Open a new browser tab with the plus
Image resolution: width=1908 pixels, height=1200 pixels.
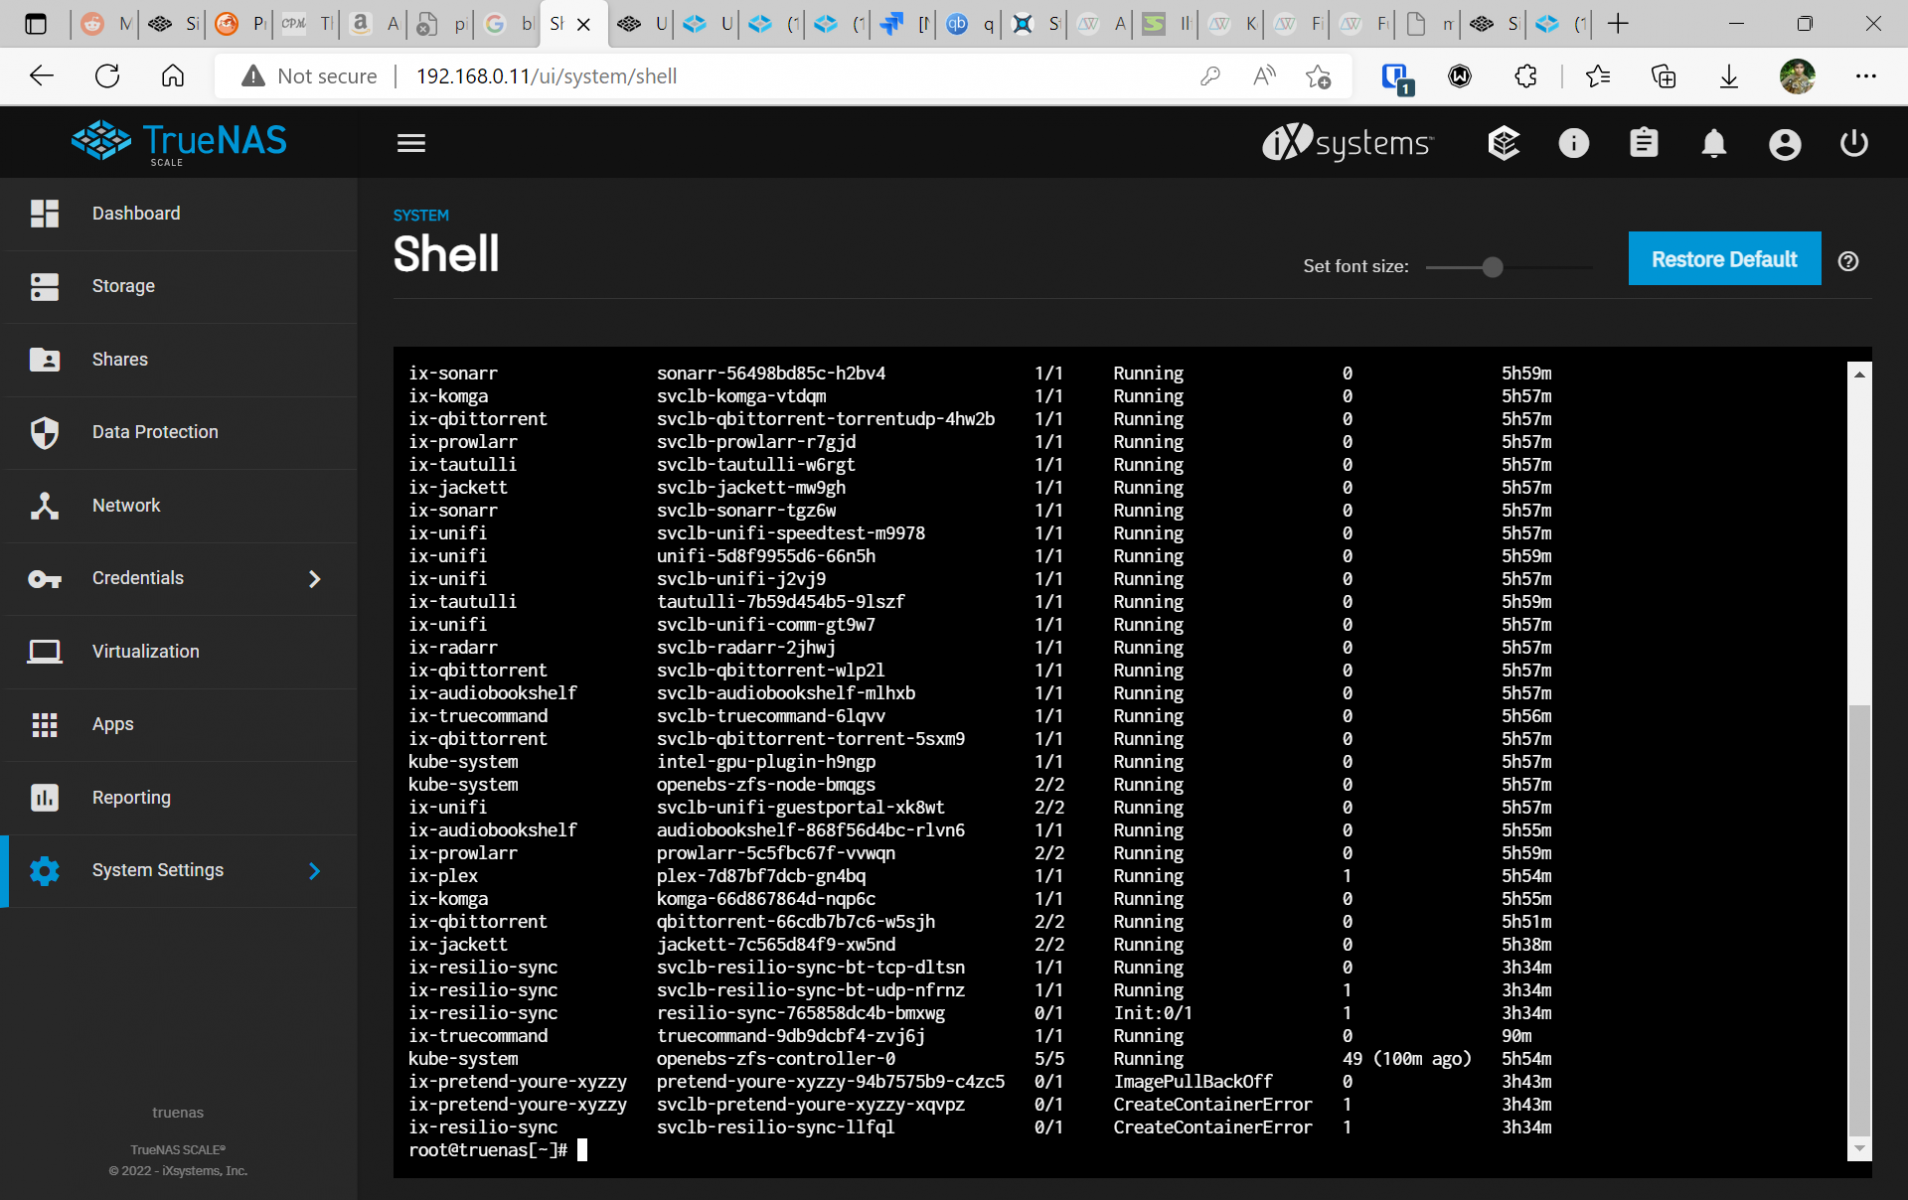(x=1618, y=24)
